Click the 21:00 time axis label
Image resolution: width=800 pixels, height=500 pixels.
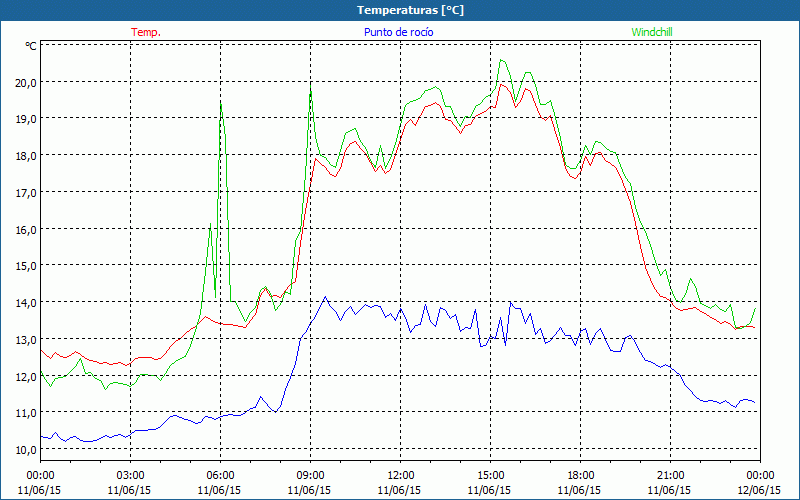670,476
